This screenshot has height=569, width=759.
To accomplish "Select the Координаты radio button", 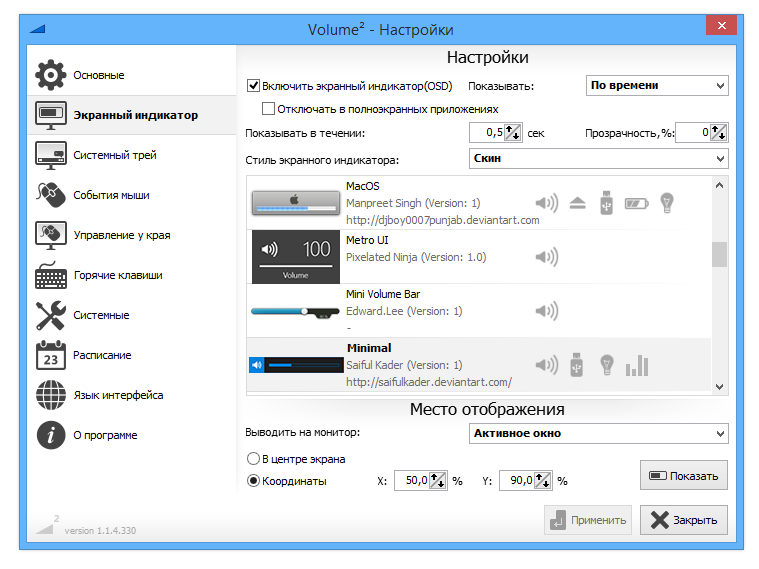I will tap(253, 480).
